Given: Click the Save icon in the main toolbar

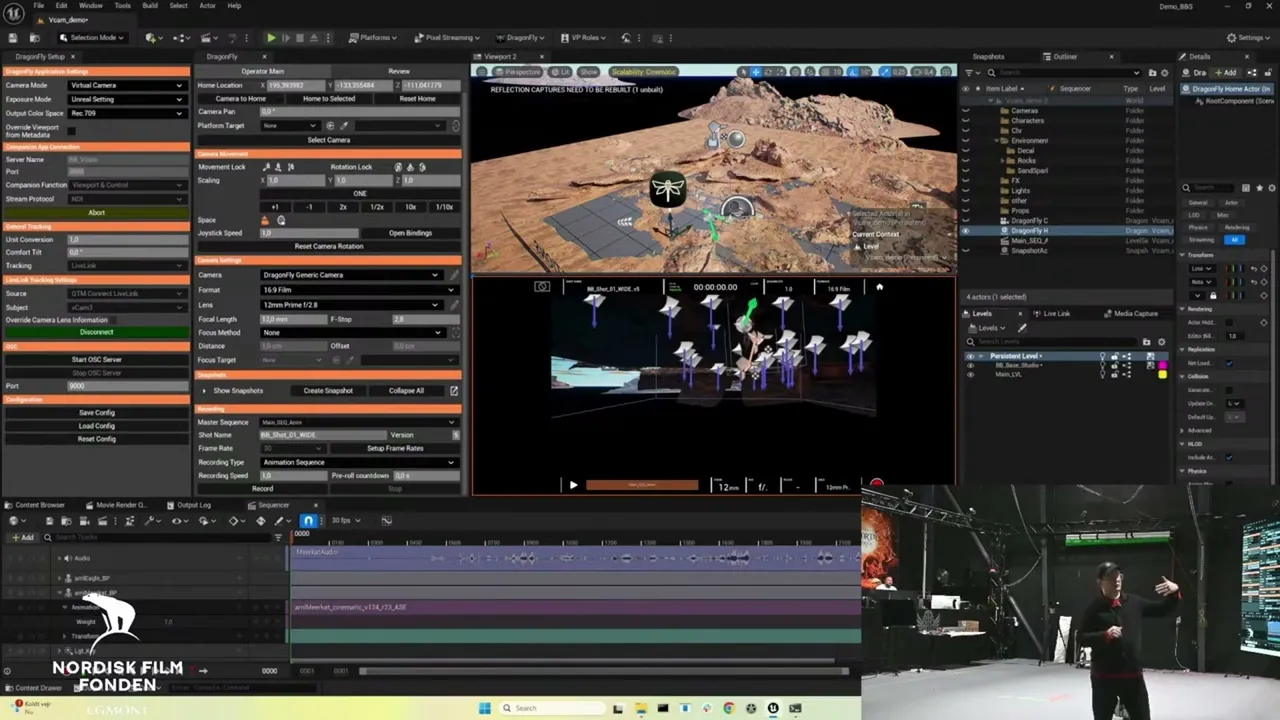Looking at the screenshot, I should 13,38.
